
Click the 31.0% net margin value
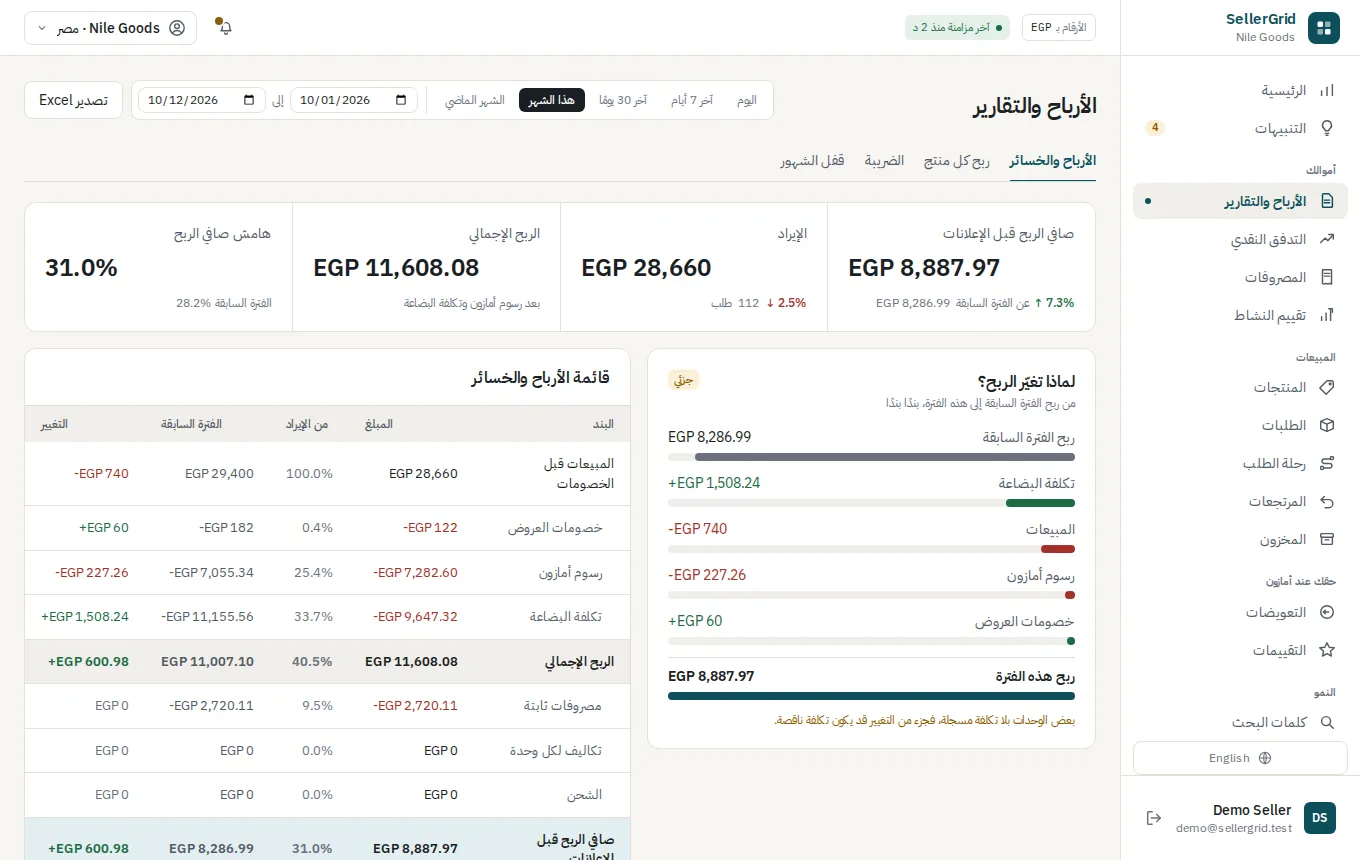pyautogui.click(x=81, y=268)
